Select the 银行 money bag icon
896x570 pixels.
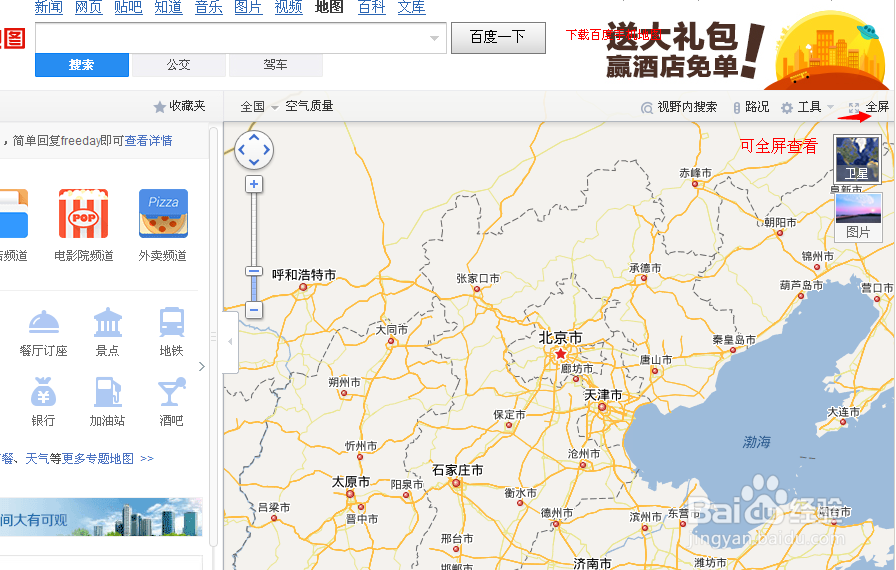click(x=43, y=392)
